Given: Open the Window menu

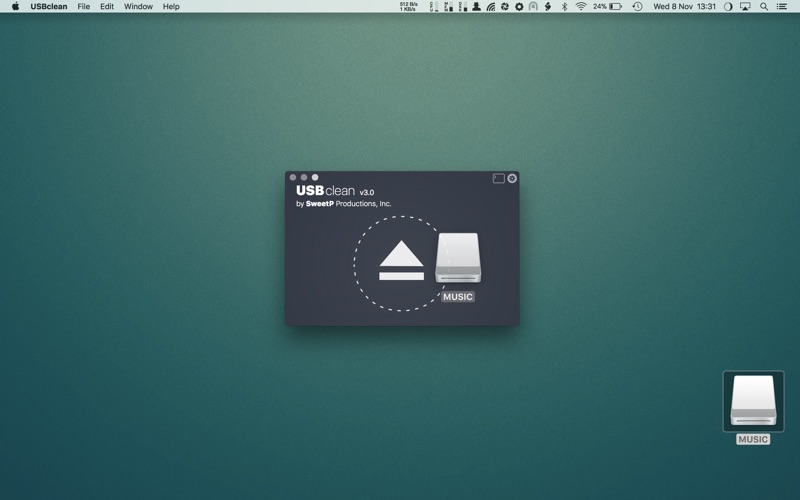Looking at the screenshot, I should coord(138,6).
